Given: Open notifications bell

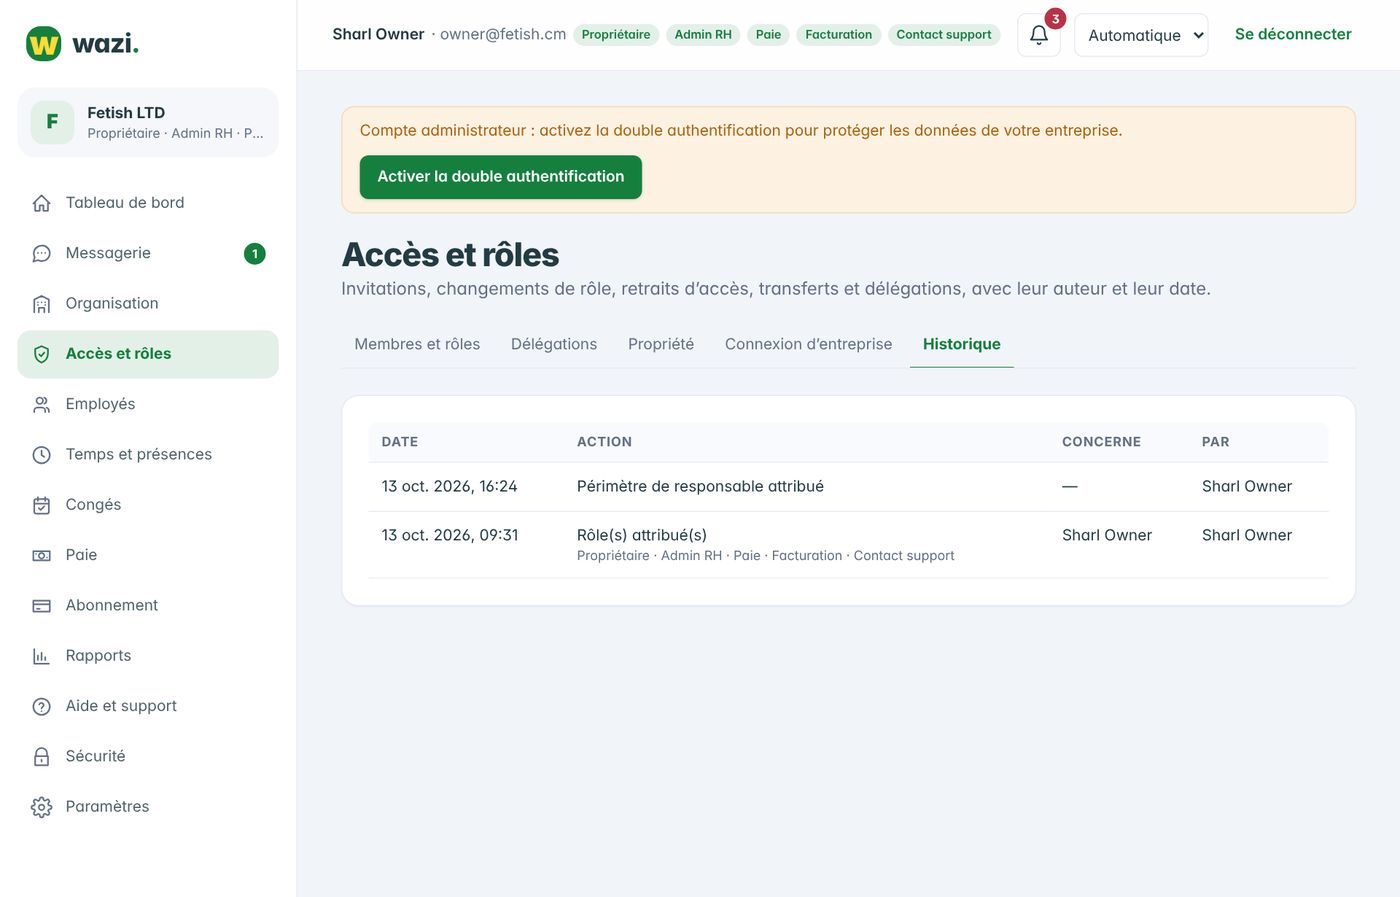Looking at the screenshot, I should tap(1039, 35).
